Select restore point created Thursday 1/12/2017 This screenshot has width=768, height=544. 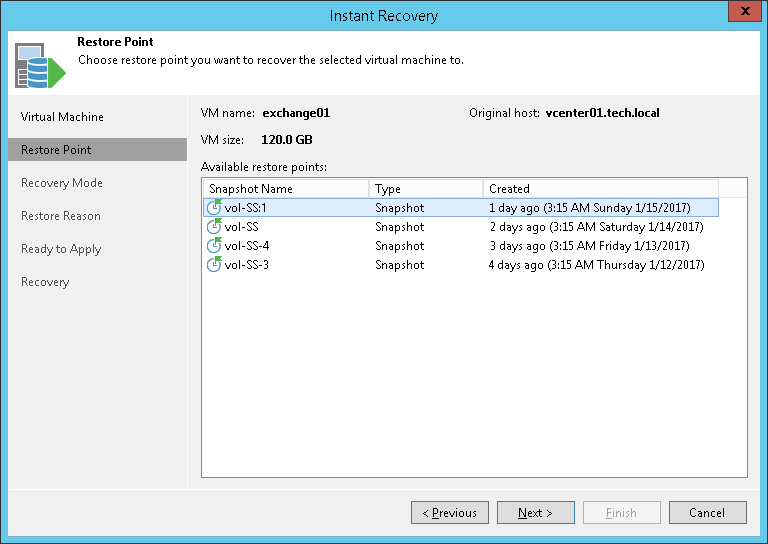[x=596, y=265]
